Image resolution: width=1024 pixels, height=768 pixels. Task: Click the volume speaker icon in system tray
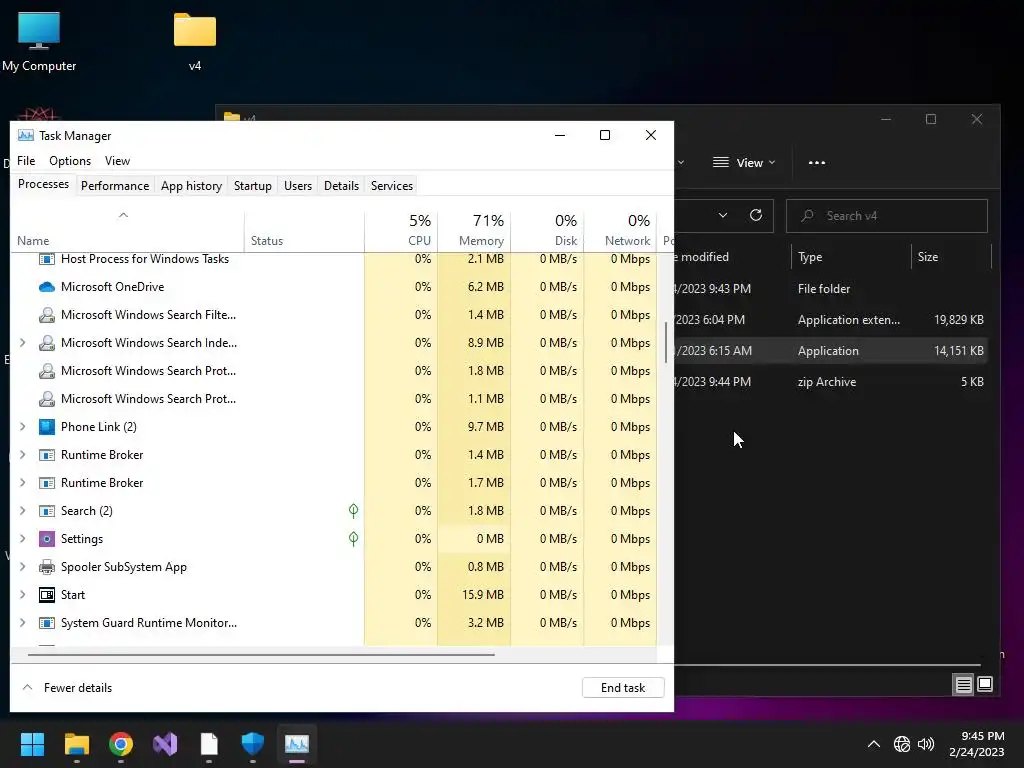(x=926, y=744)
